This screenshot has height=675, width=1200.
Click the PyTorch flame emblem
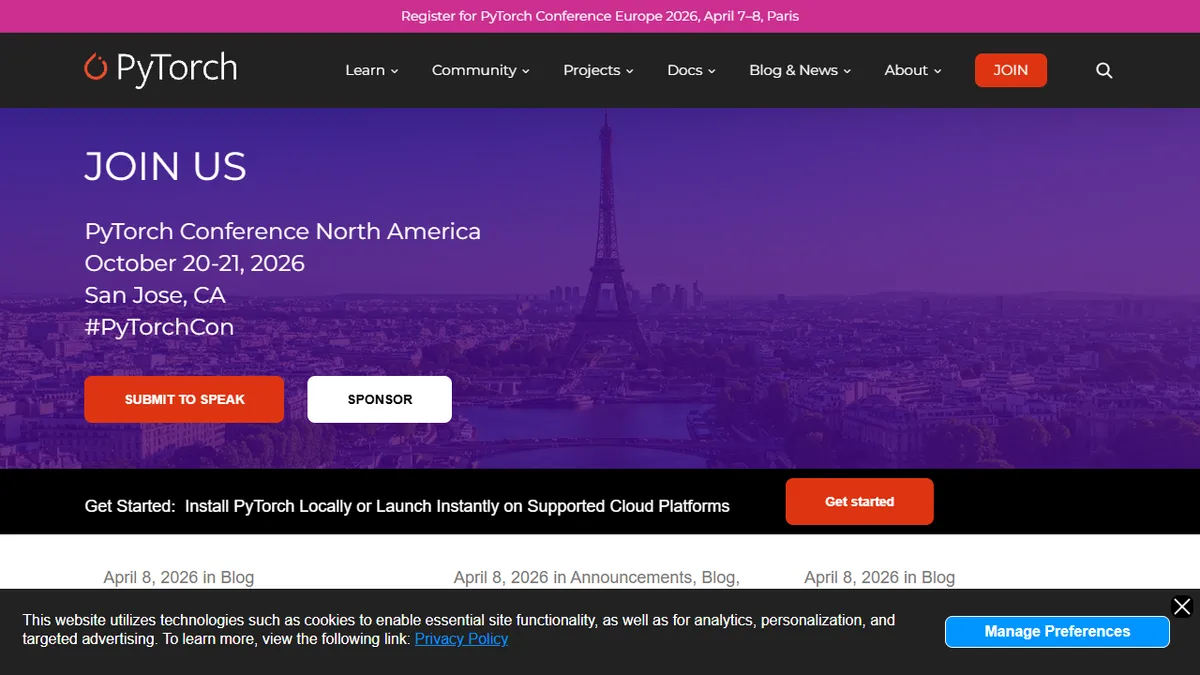(95, 66)
